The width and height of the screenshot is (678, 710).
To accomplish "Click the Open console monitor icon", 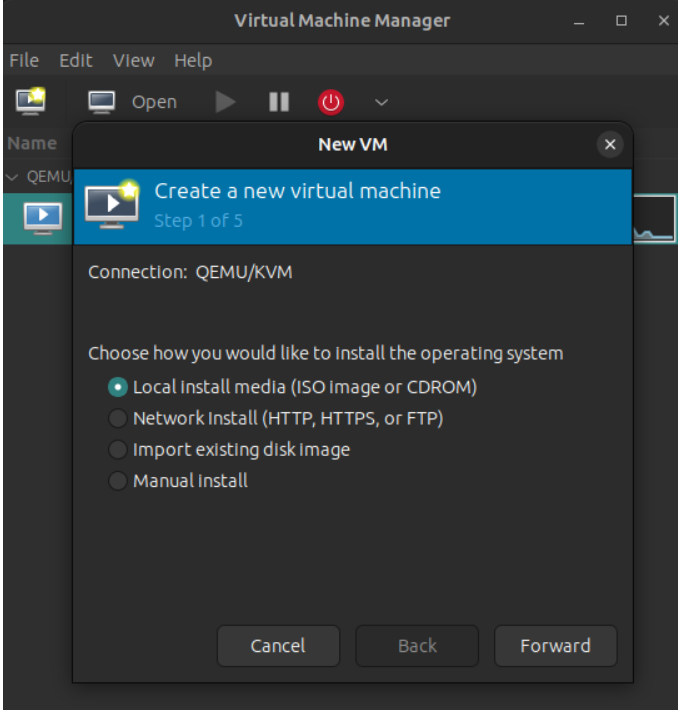I will click(101, 102).
